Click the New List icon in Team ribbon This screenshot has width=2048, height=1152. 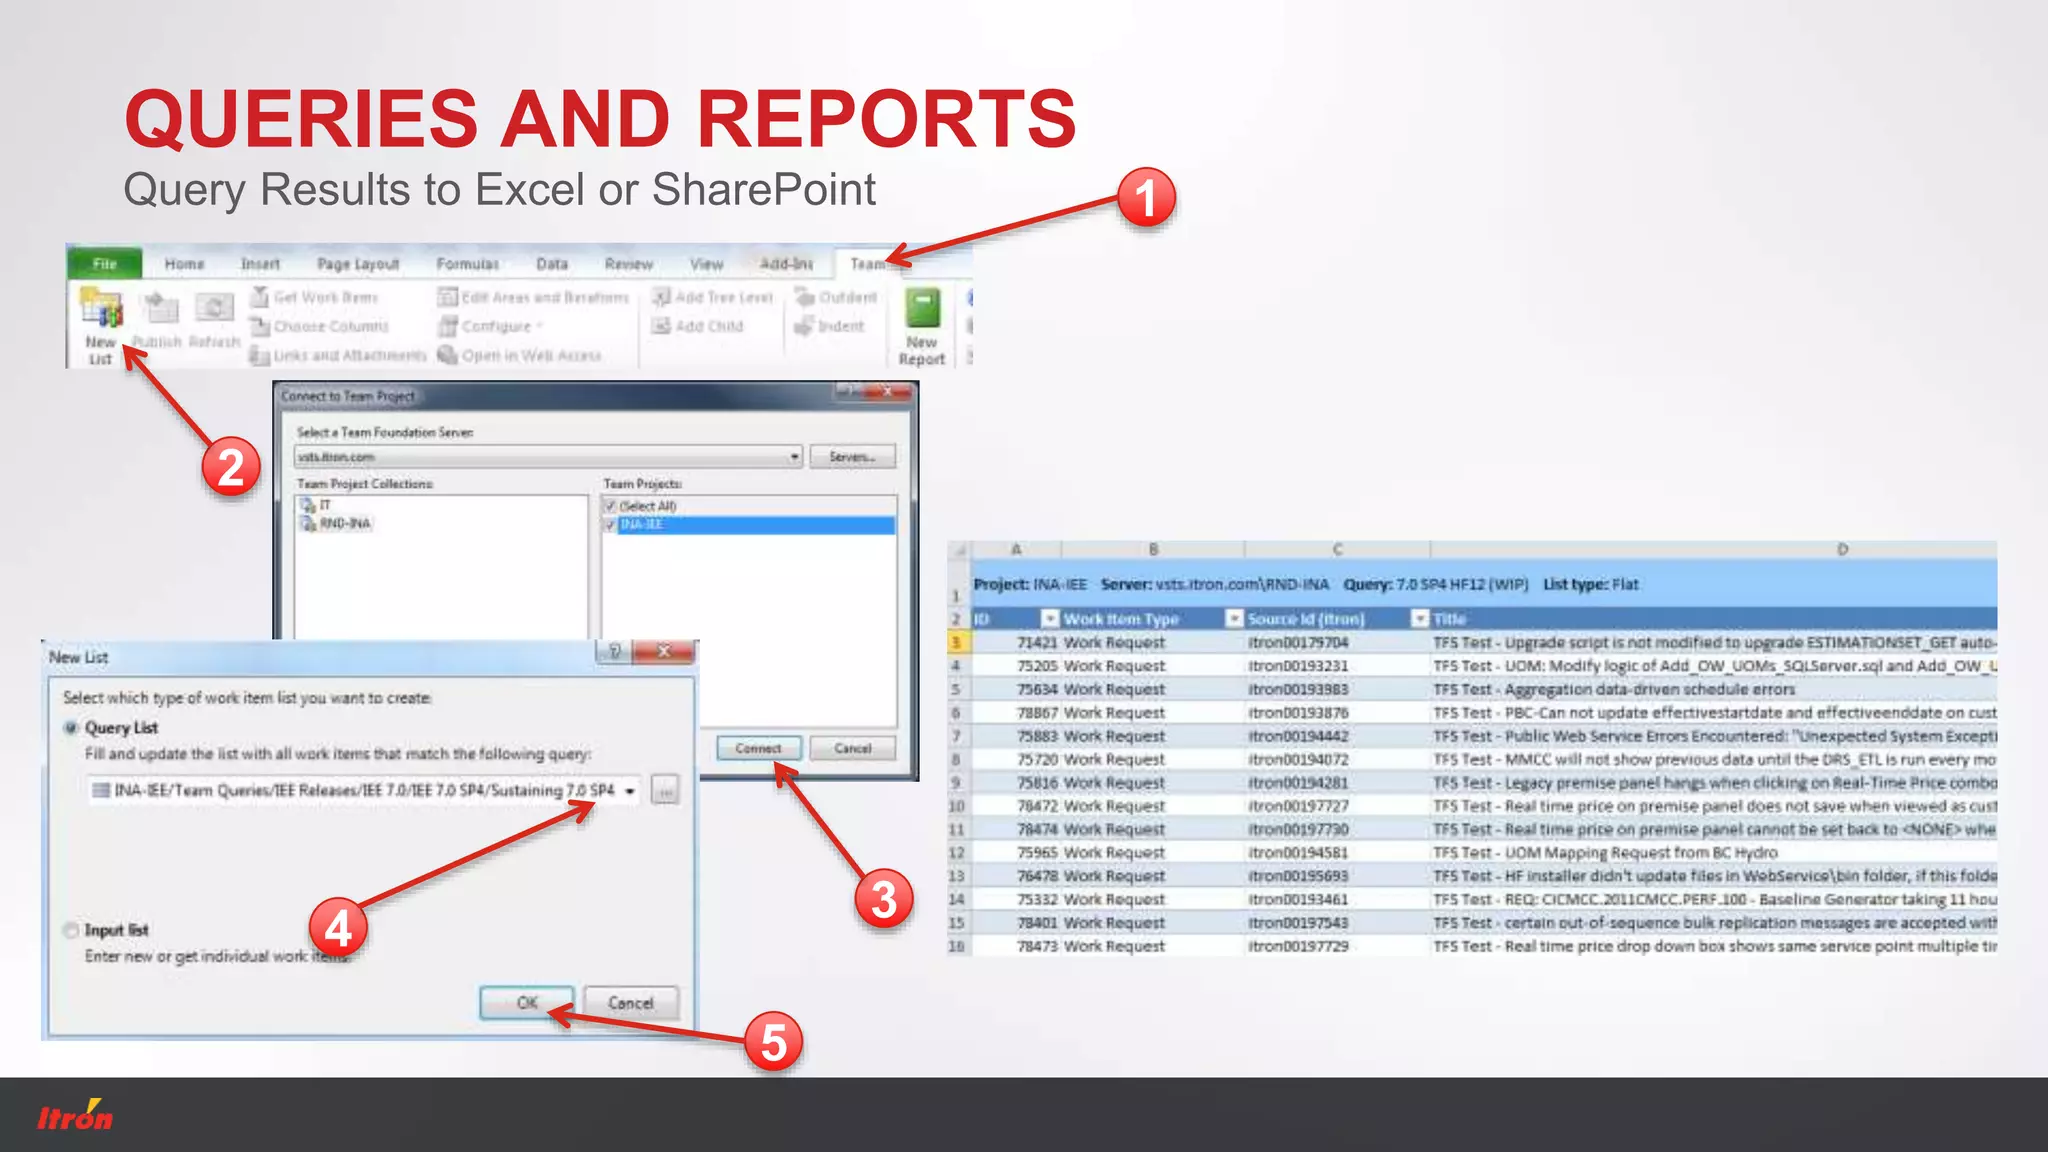pyautogui.click(x=101, y=326)
